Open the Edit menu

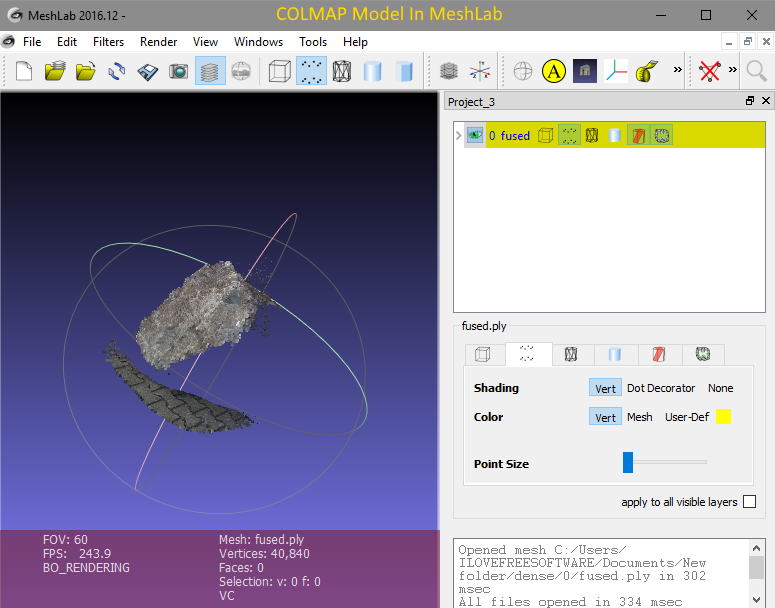coord(67,42)
